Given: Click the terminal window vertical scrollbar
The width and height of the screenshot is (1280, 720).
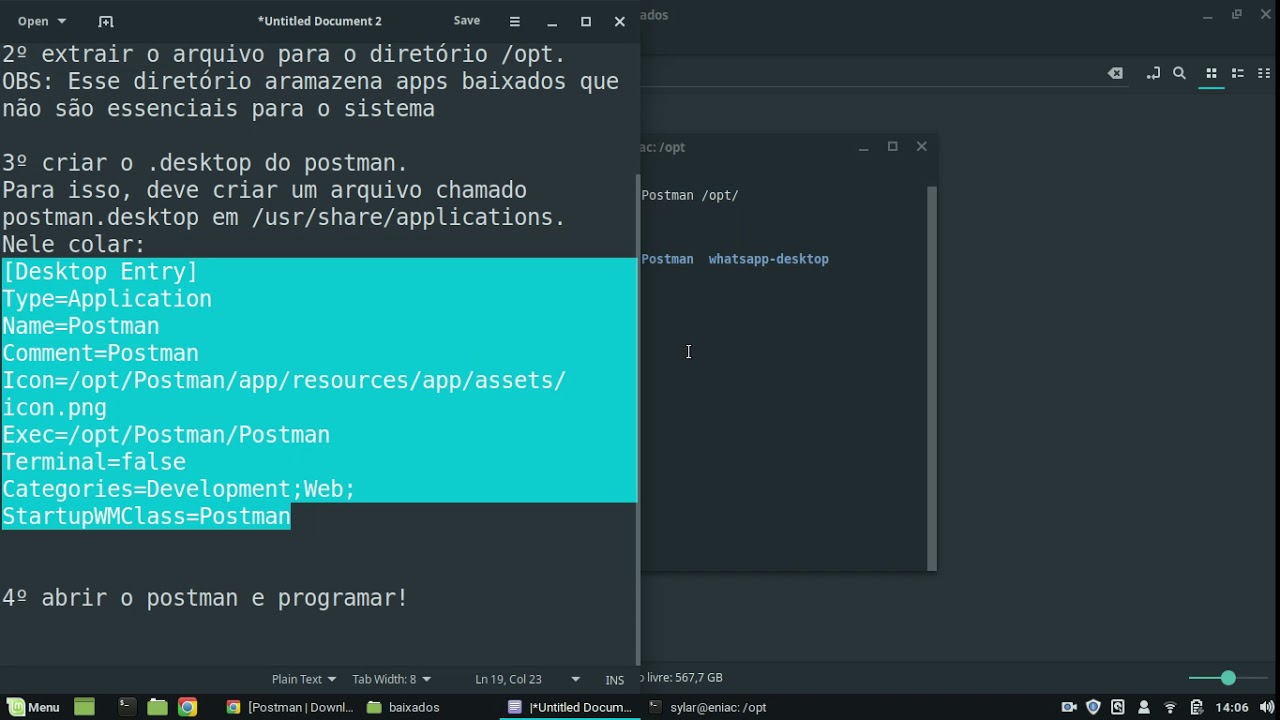Looking at the screenshot, I should [932, 378].
